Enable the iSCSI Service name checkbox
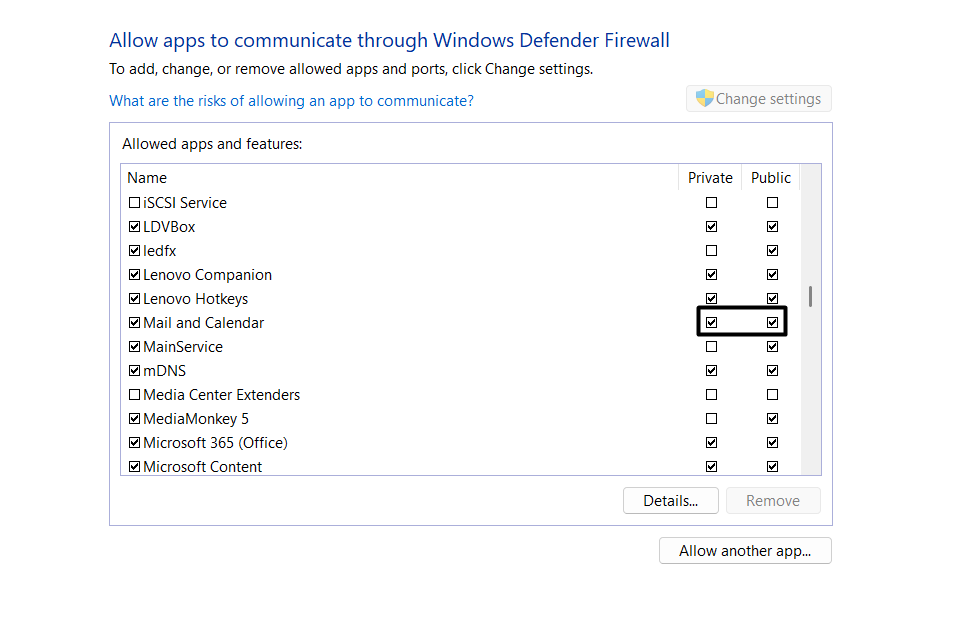The width and height of the screenshot is (956, 632). 135,203
